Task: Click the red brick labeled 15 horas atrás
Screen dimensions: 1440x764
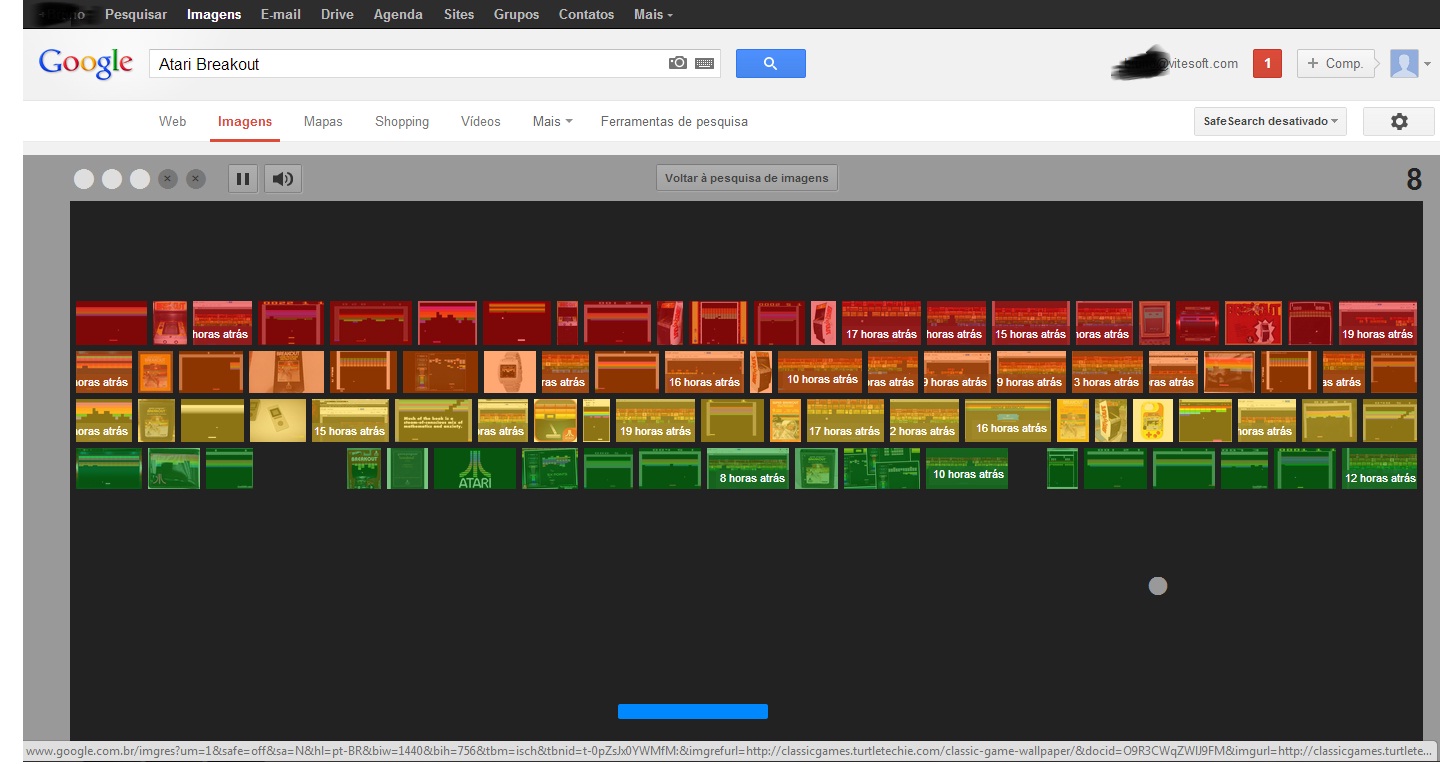Action: click(x=1030, y=323)
